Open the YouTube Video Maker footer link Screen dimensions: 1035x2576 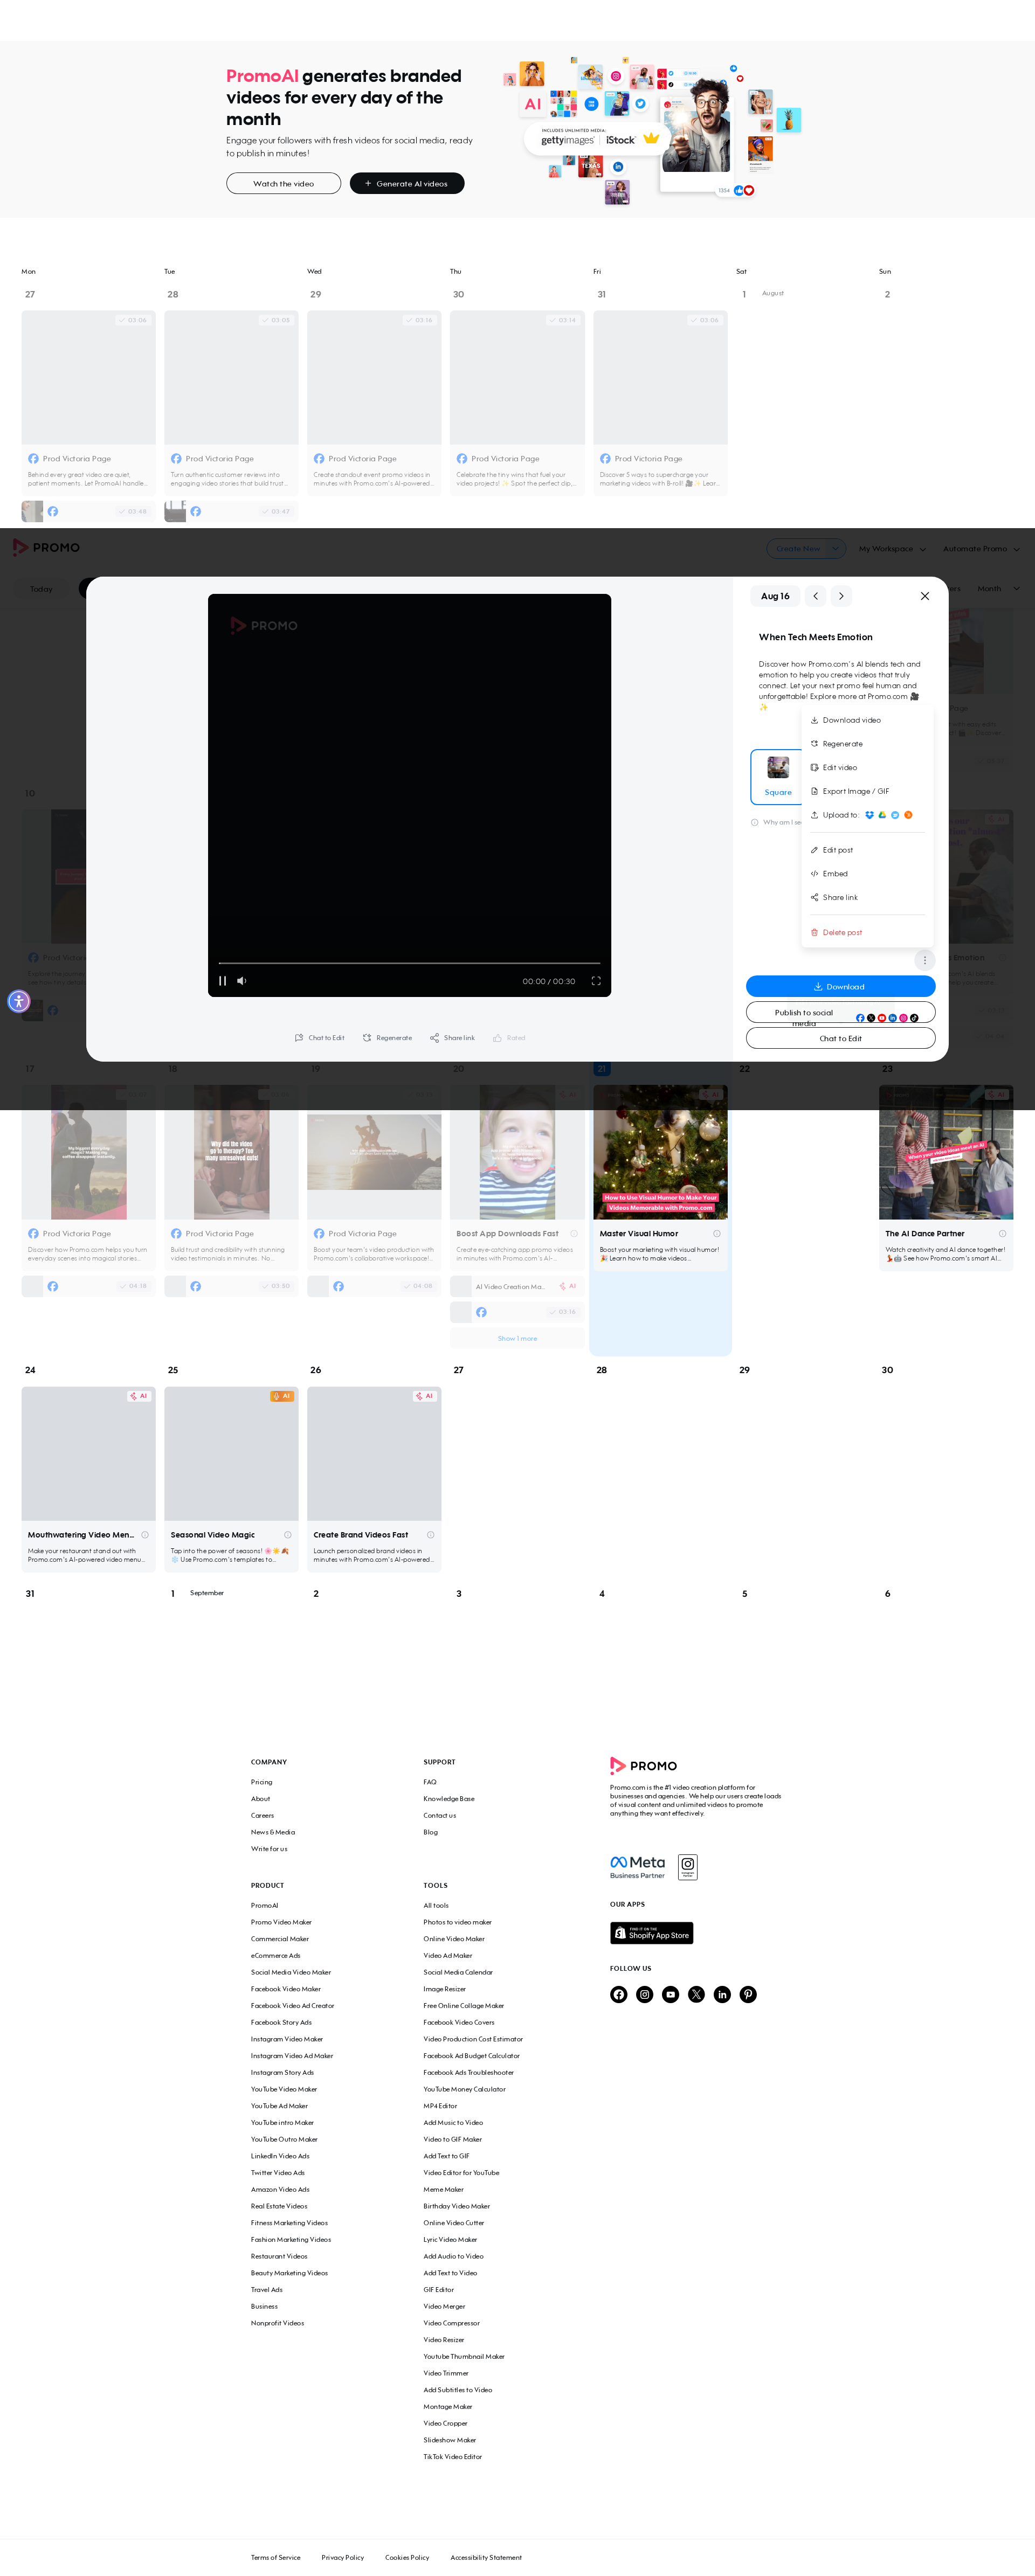coord(284,2090)
